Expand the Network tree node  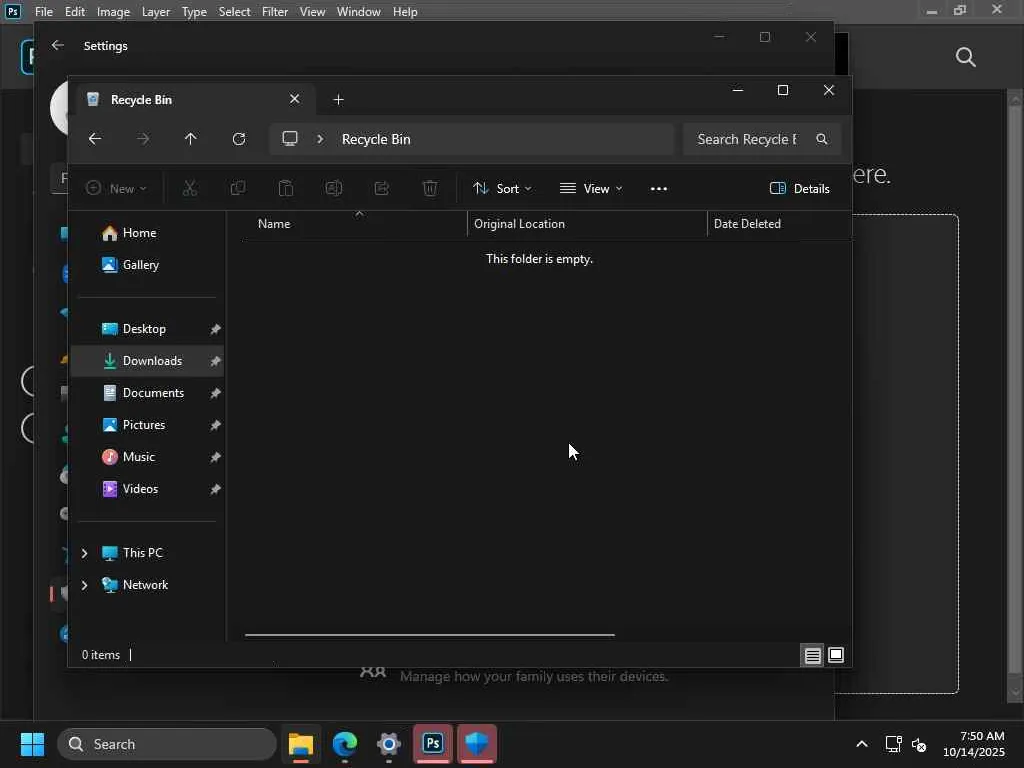click(84, 585)
